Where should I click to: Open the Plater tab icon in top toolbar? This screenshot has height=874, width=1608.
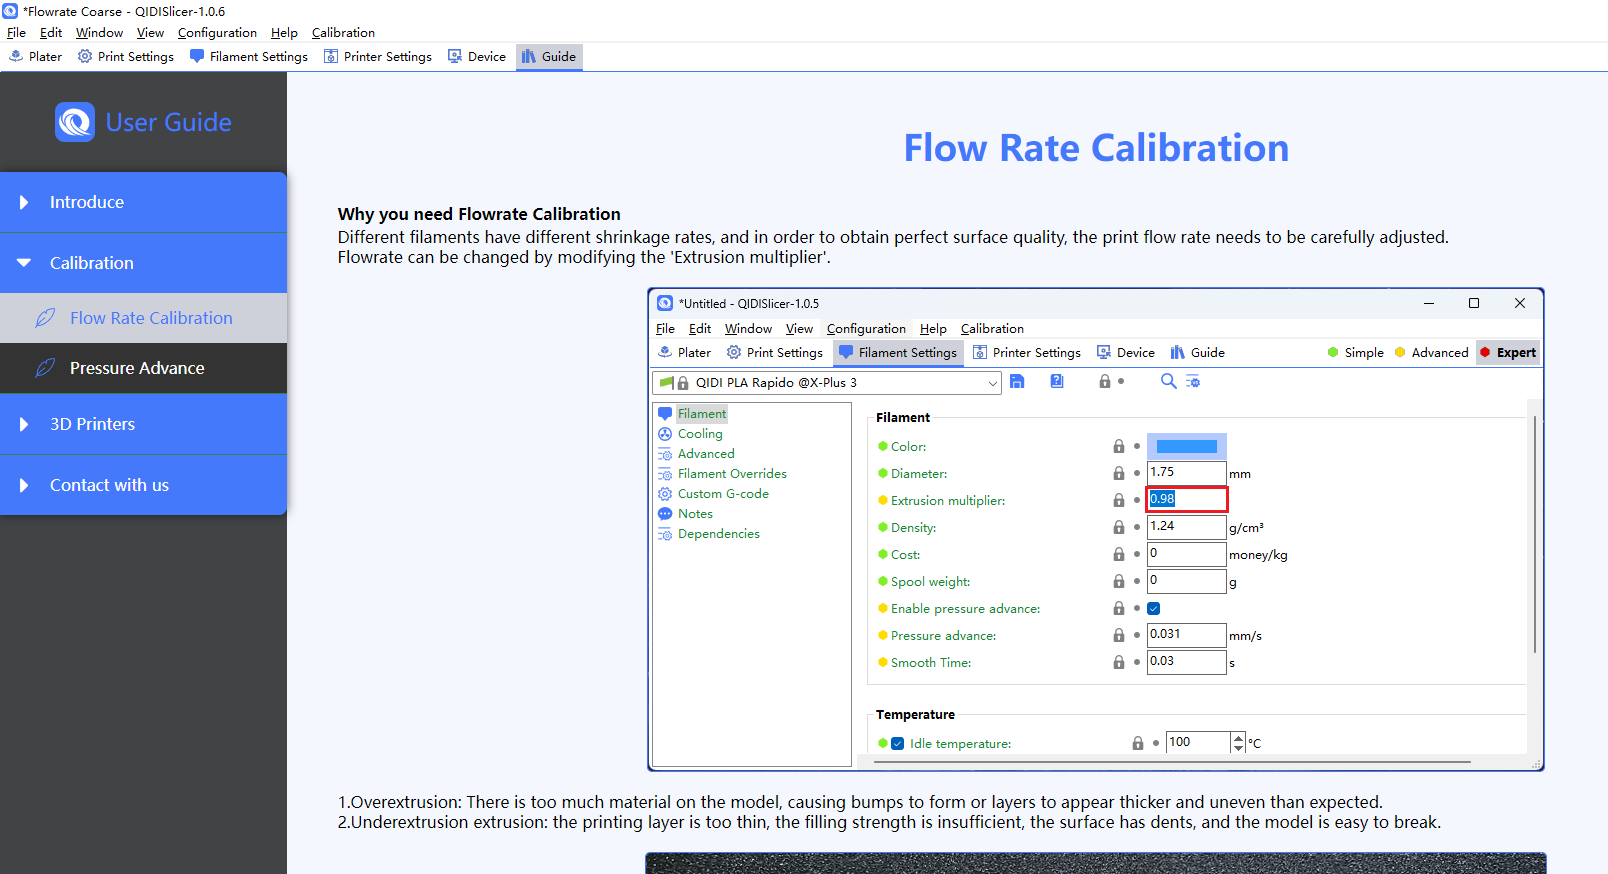point(16,57)
